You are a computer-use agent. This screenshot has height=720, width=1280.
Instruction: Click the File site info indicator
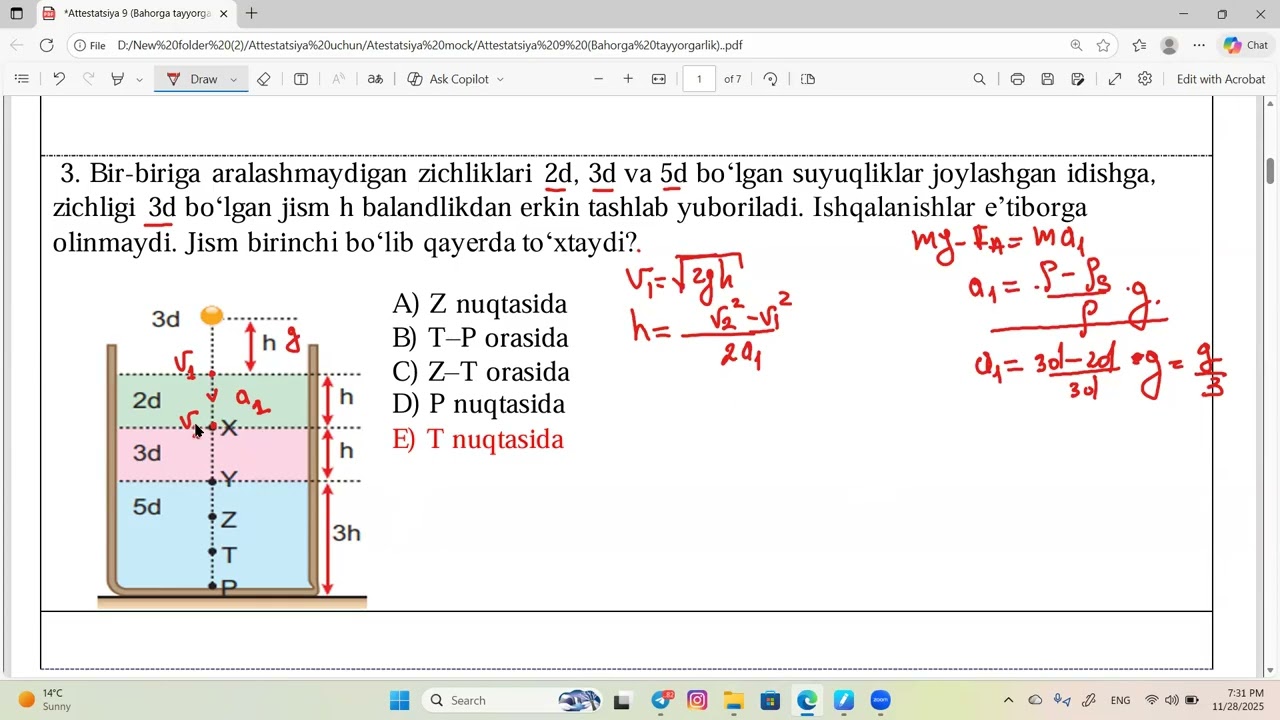pyautogui.click(x=90, y=45)
